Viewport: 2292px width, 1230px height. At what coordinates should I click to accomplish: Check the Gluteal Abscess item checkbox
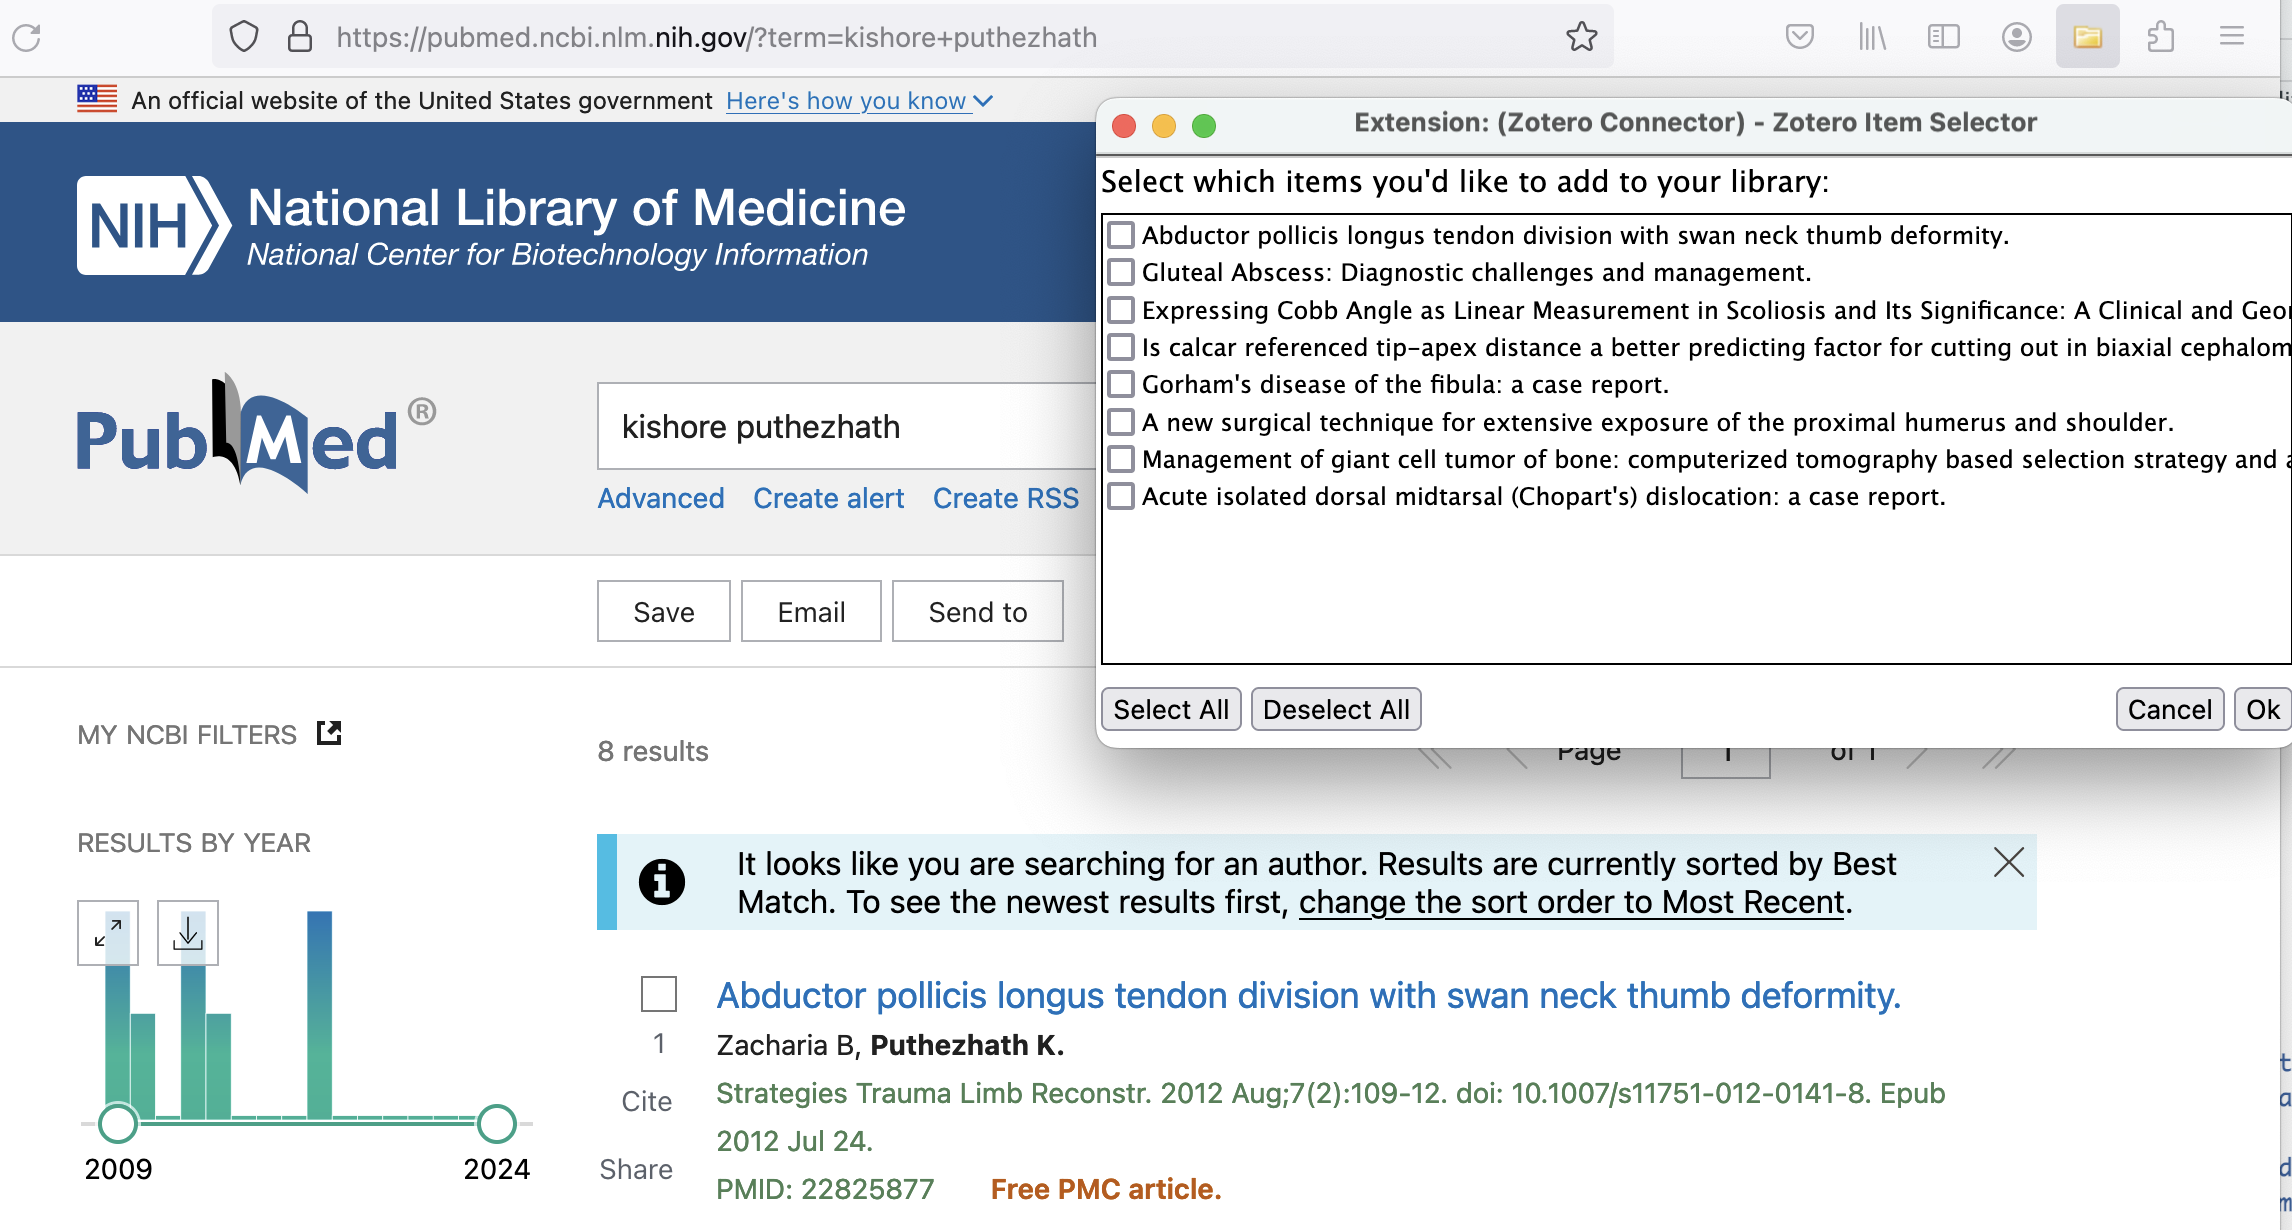pyautogui.click(x=1121, y=272)
